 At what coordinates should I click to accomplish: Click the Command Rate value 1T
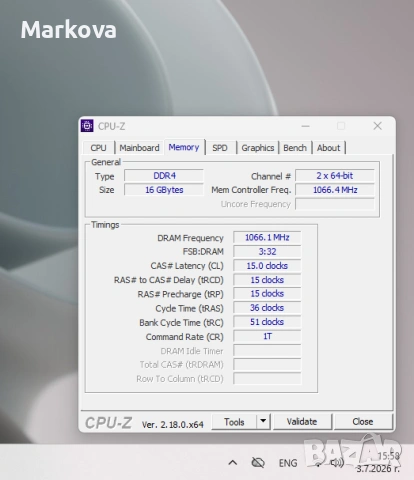267,336
